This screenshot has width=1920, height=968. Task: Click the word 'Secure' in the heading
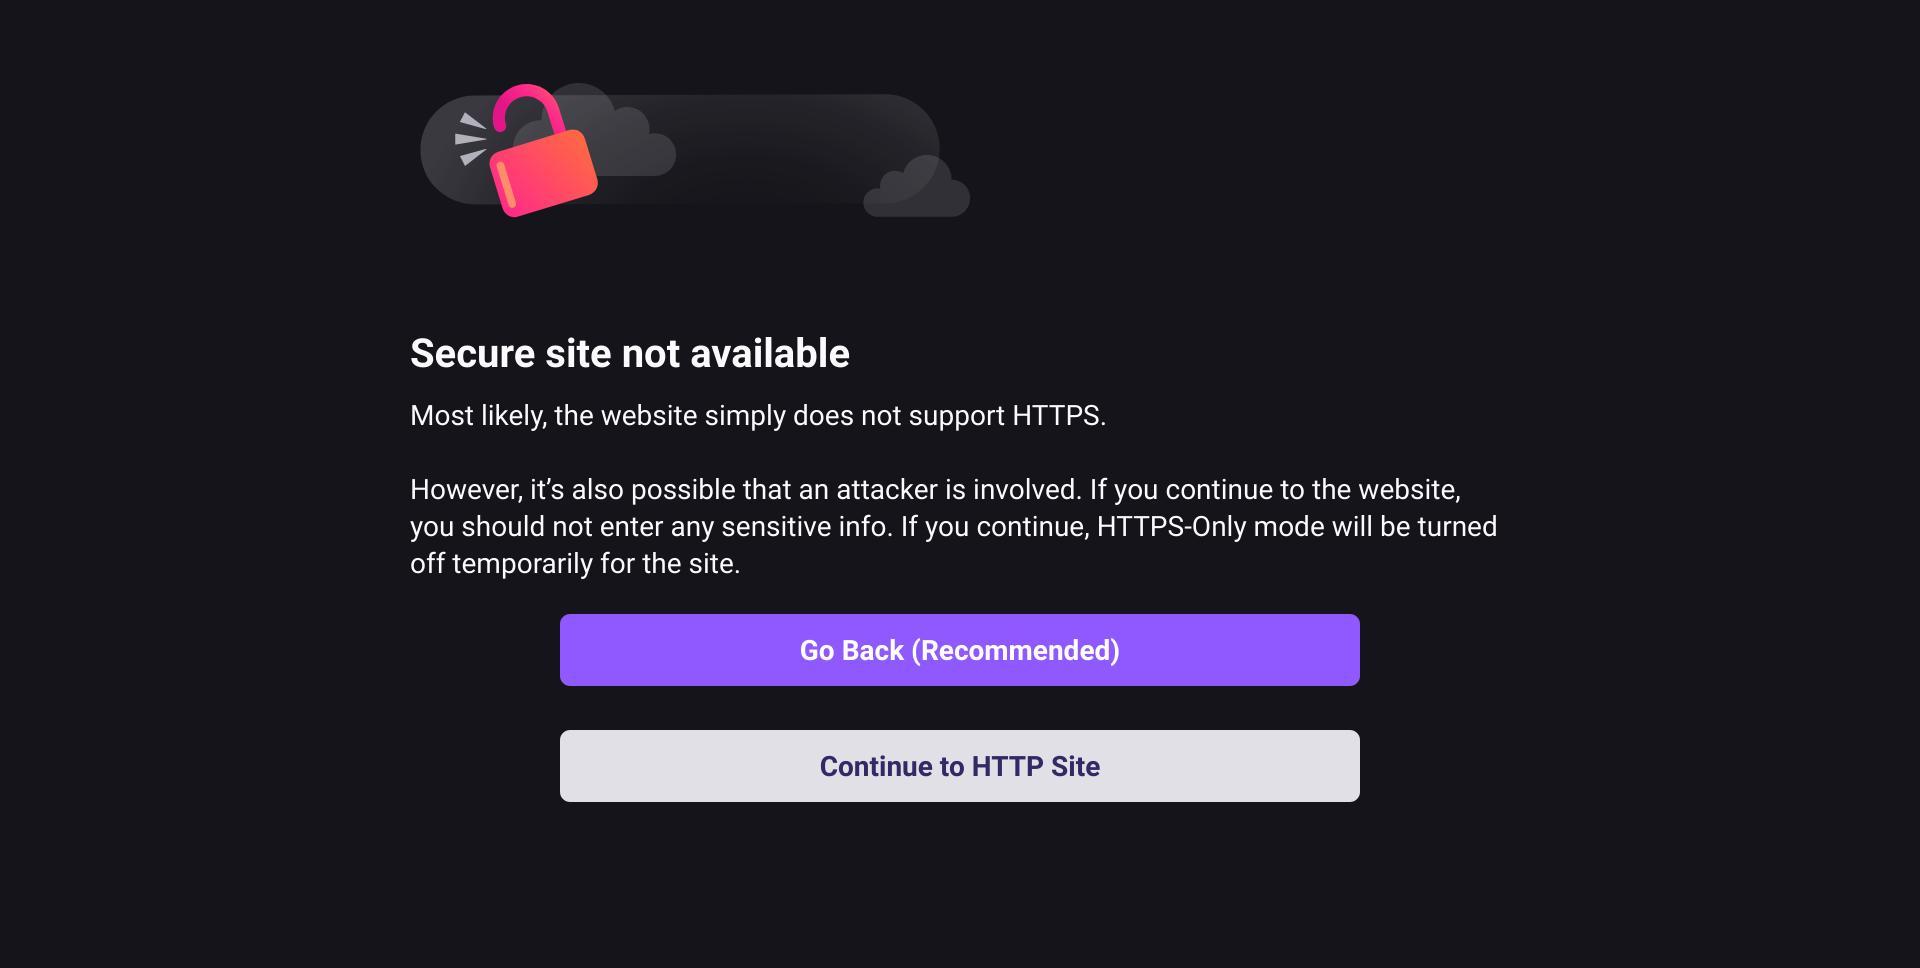tap(473, 354)
